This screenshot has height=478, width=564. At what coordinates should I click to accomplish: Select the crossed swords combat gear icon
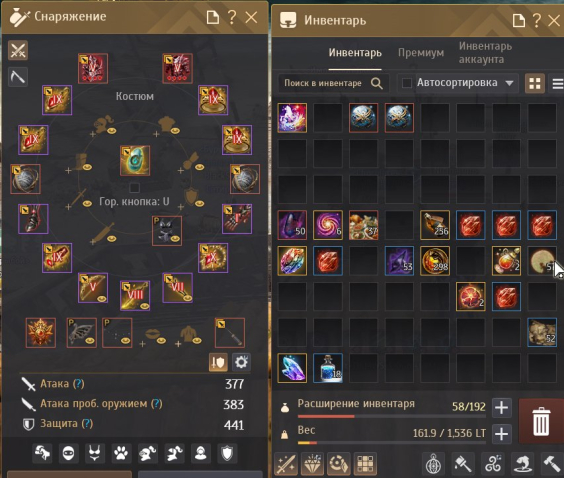pos(18,50)
